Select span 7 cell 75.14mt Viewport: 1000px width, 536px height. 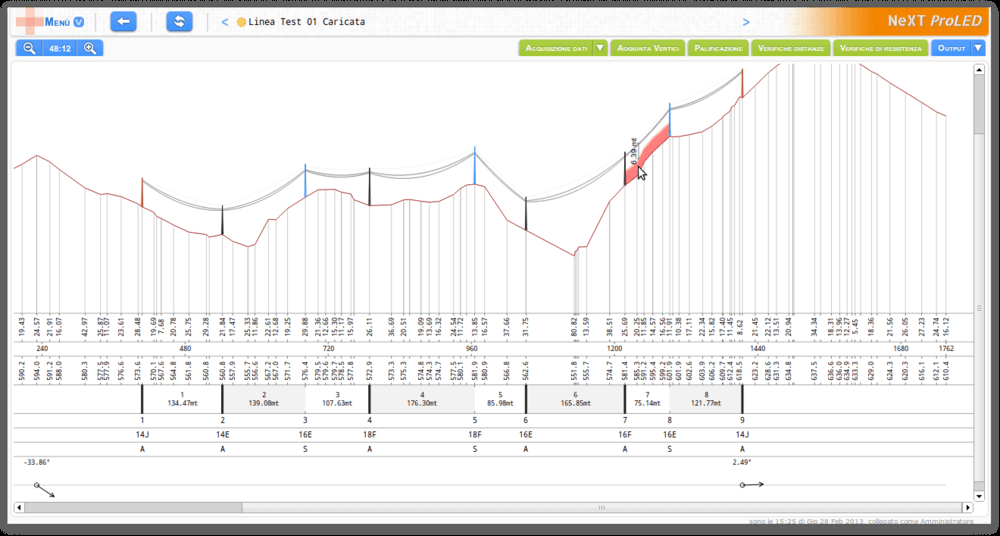(x=647, y=399)
